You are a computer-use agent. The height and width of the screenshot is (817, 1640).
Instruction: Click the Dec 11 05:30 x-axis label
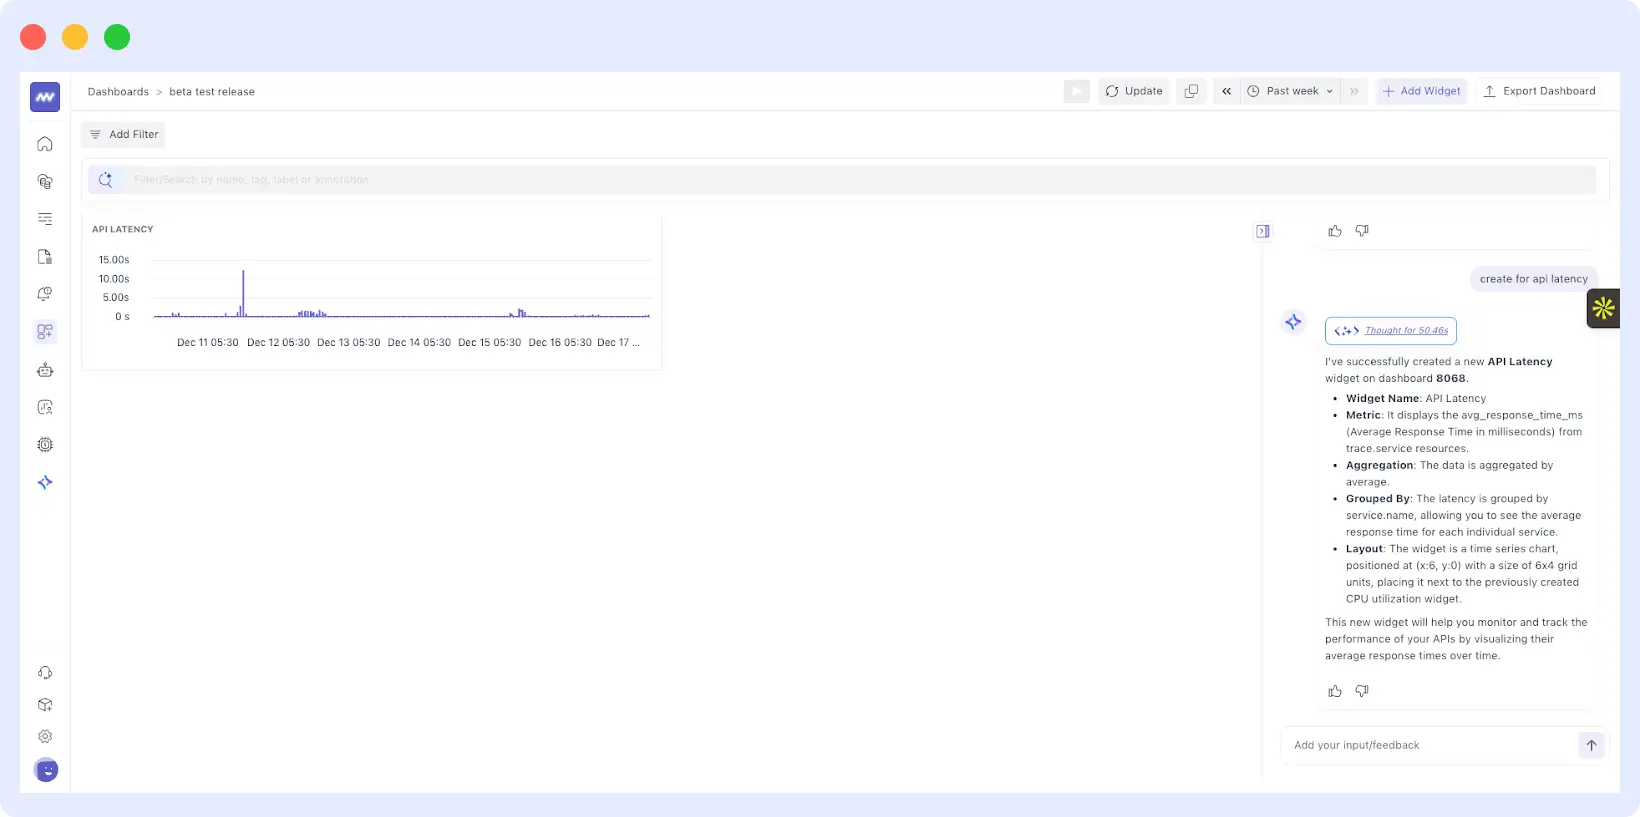pyautogui.click(x=208, y=342)
